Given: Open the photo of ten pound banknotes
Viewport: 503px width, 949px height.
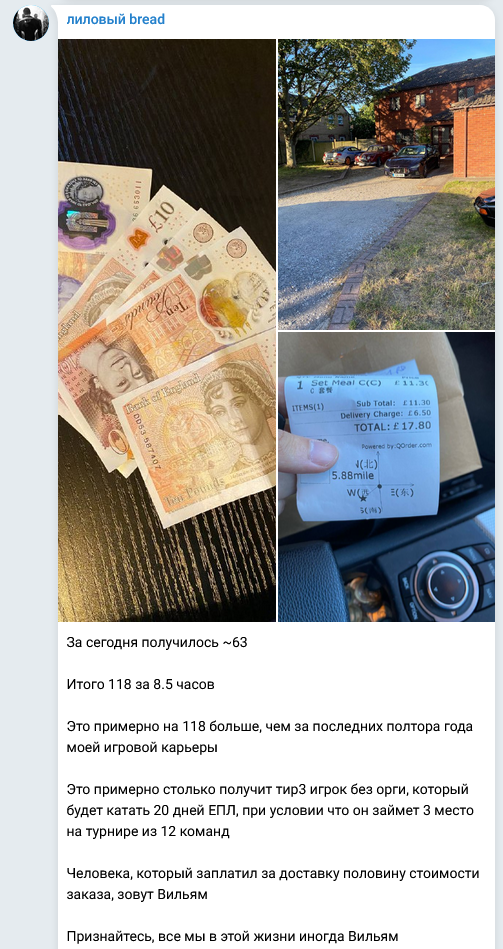Looking at the screenshot, I should [167, 330].
